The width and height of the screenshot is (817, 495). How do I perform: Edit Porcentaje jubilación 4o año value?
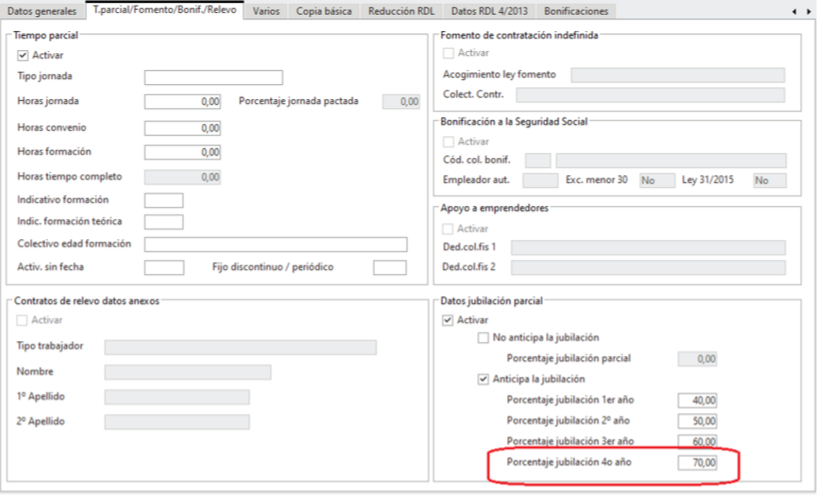tap(697, 462)
